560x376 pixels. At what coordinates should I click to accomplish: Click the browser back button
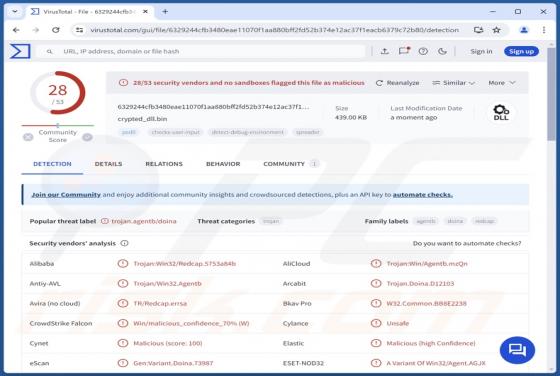[x=16, y=30]
